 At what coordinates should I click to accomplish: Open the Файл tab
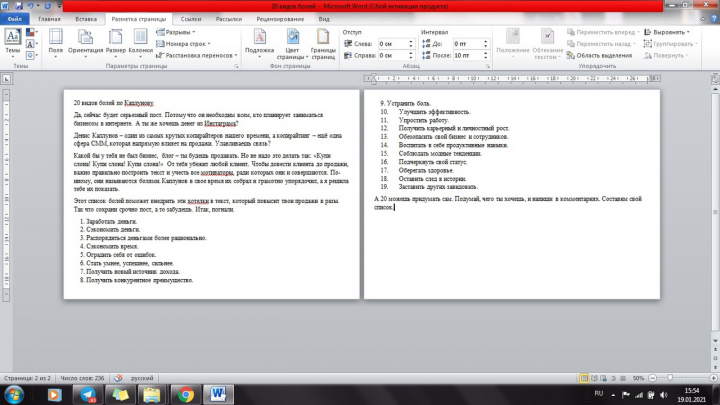click(15, 19)
